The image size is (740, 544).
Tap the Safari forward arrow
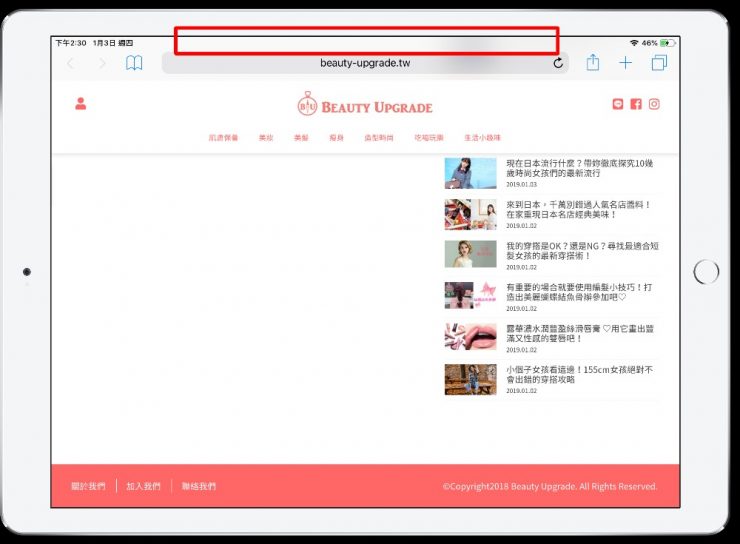pos(102,63)
